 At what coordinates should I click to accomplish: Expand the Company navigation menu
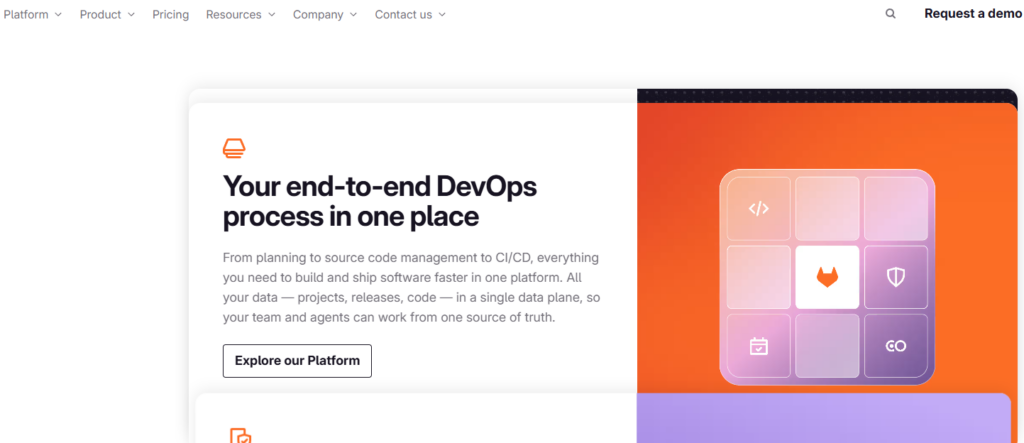325,14
